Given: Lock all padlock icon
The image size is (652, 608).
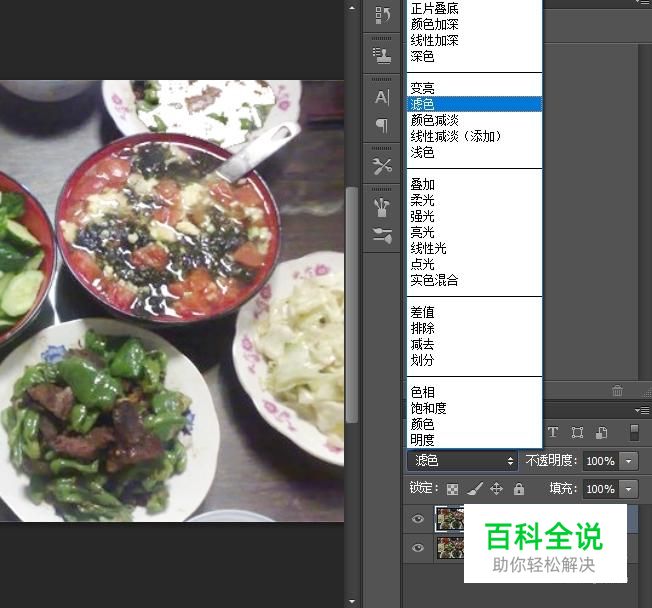Looking at the screenshot, I should pos(519,489).
